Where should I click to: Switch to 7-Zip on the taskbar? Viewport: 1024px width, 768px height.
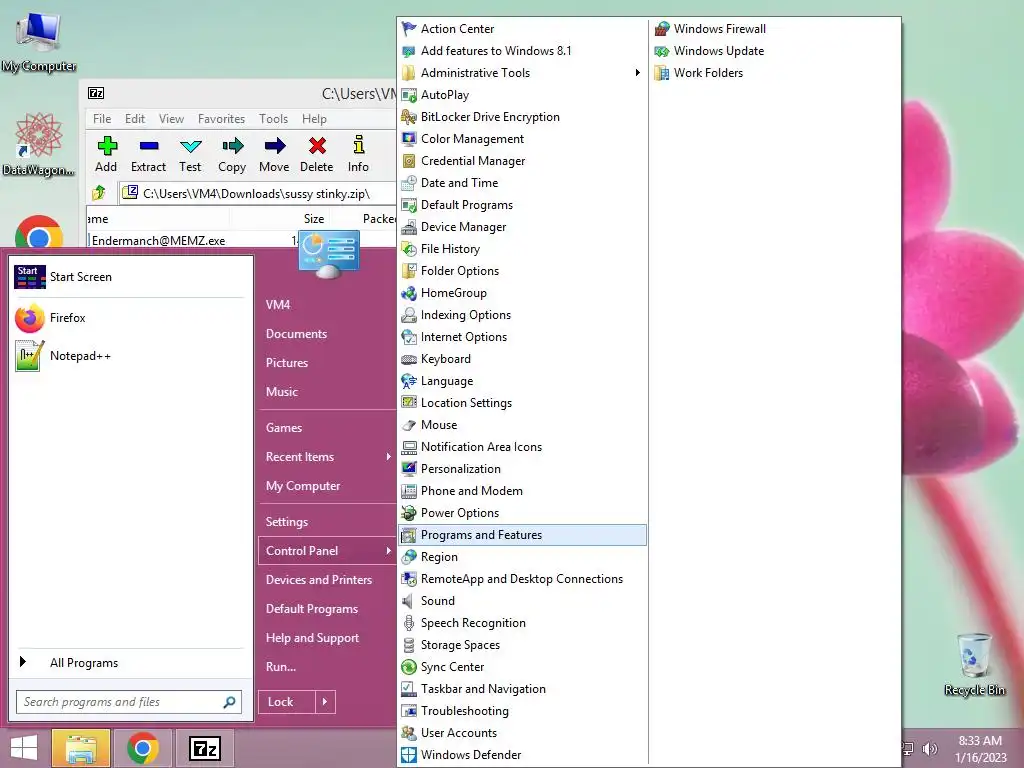[x=204, y=748]
